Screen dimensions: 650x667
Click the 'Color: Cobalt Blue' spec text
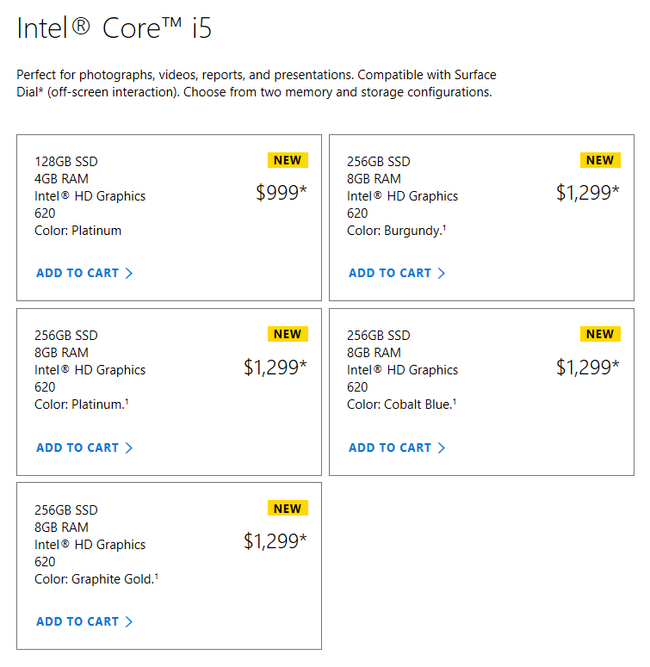(x=401, y=404)
